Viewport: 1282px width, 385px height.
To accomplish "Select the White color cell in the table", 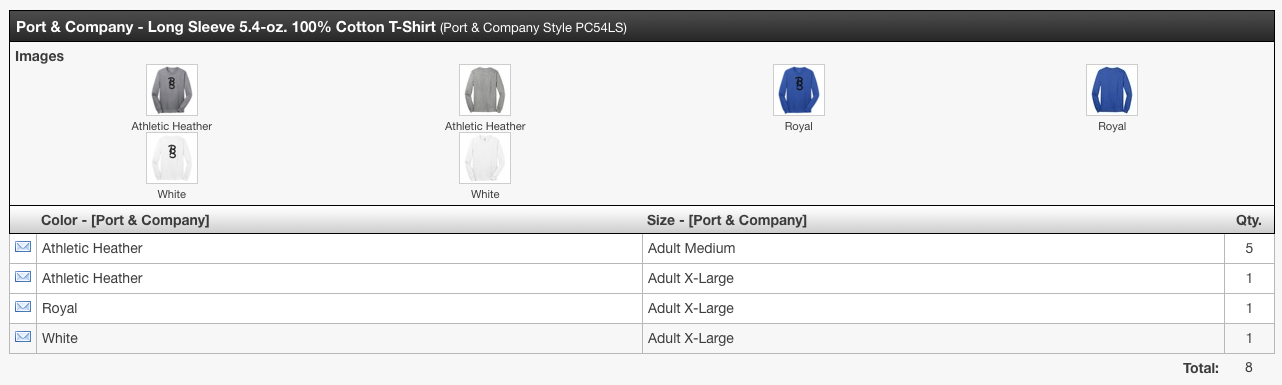I will [x=339, y=338].
